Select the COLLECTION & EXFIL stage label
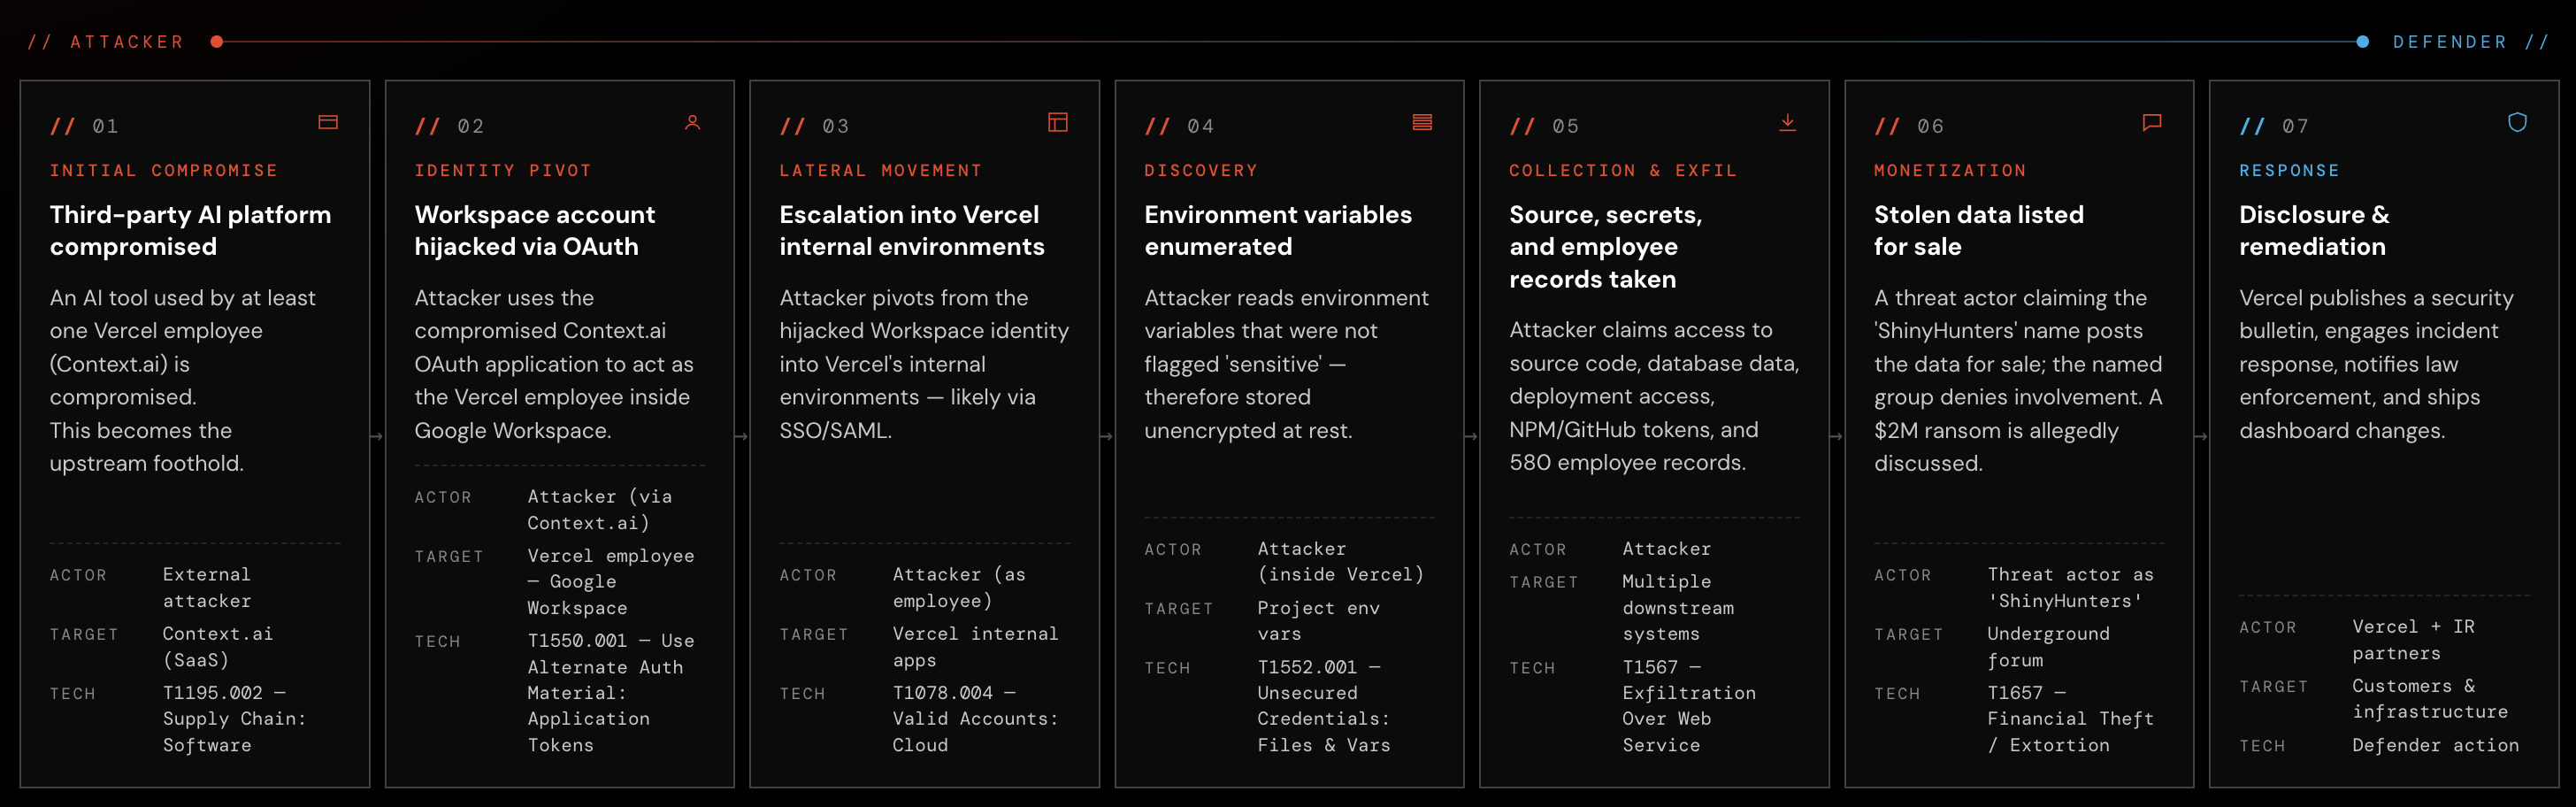The image size is (2576, 807). tap(1623, 171)
